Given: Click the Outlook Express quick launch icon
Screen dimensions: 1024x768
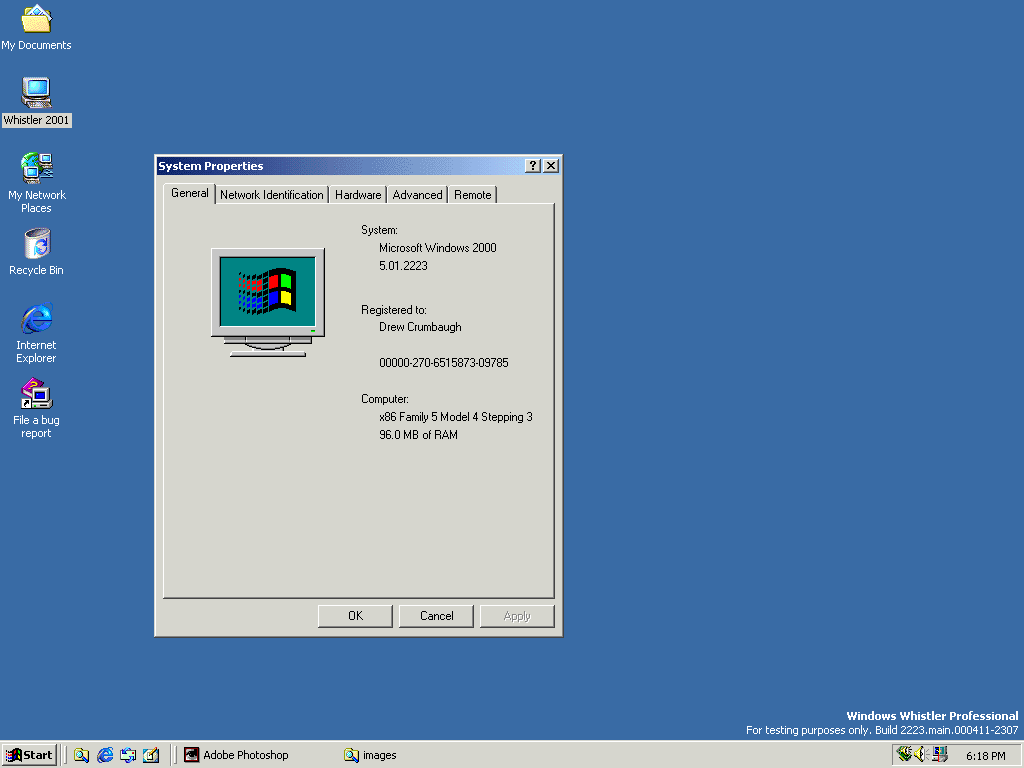Looking at the screenshot, I should (128, 755).
